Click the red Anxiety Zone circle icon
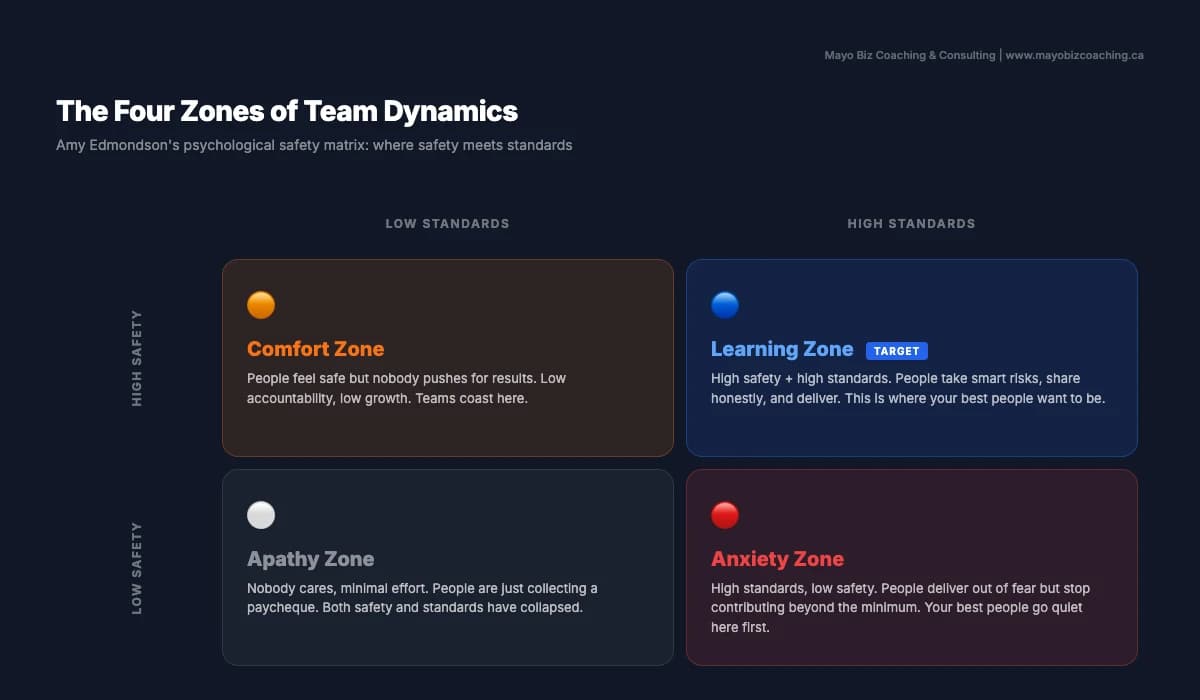 pos(725,515)
